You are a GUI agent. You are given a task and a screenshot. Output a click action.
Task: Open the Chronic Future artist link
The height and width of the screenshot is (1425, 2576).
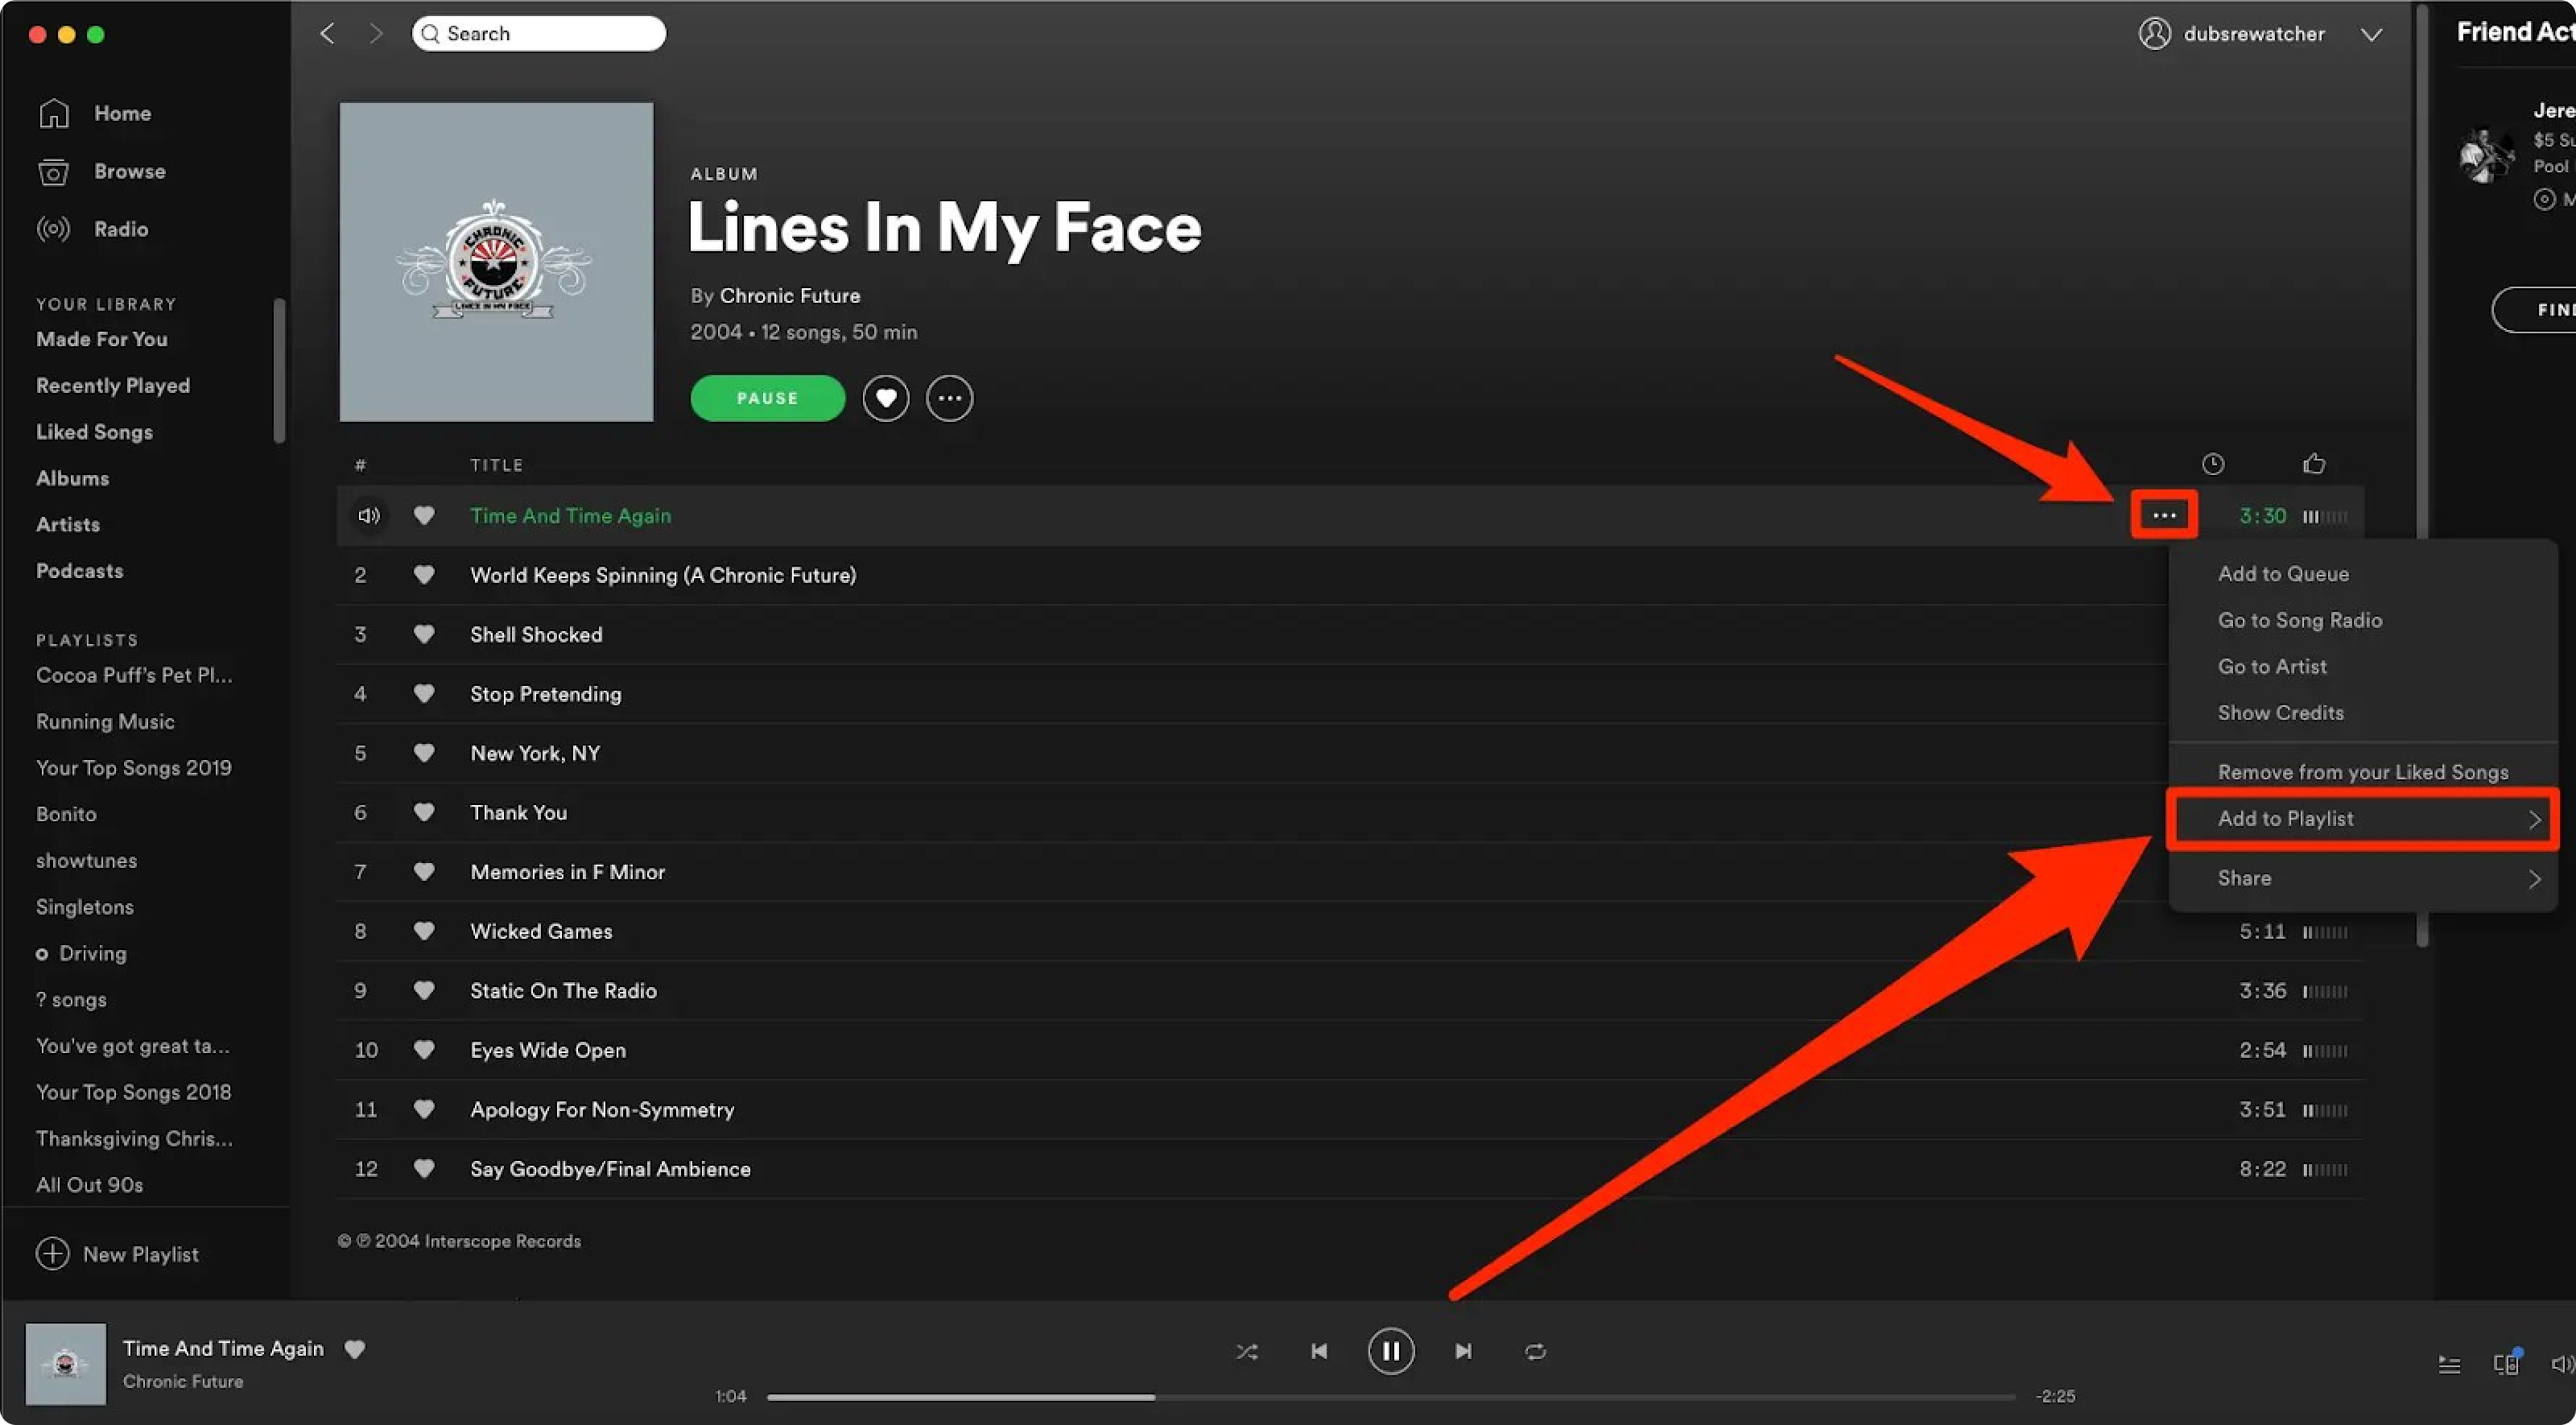tap(789, 296)
